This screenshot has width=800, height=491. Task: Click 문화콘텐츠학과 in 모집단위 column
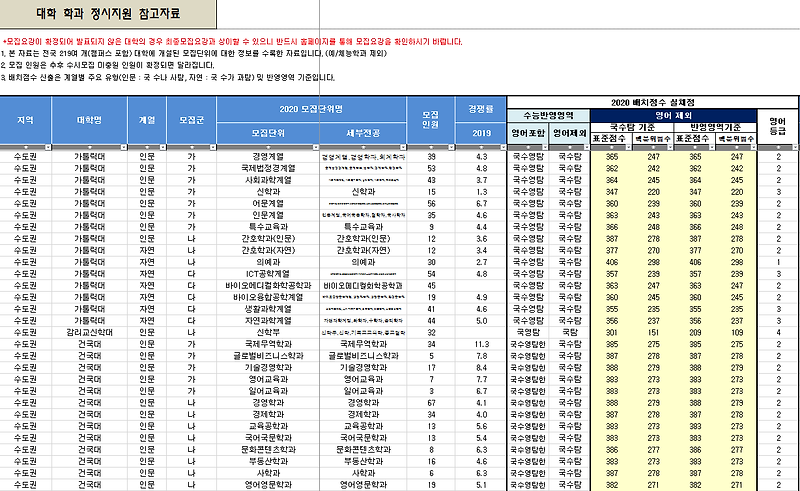(268, 450)
